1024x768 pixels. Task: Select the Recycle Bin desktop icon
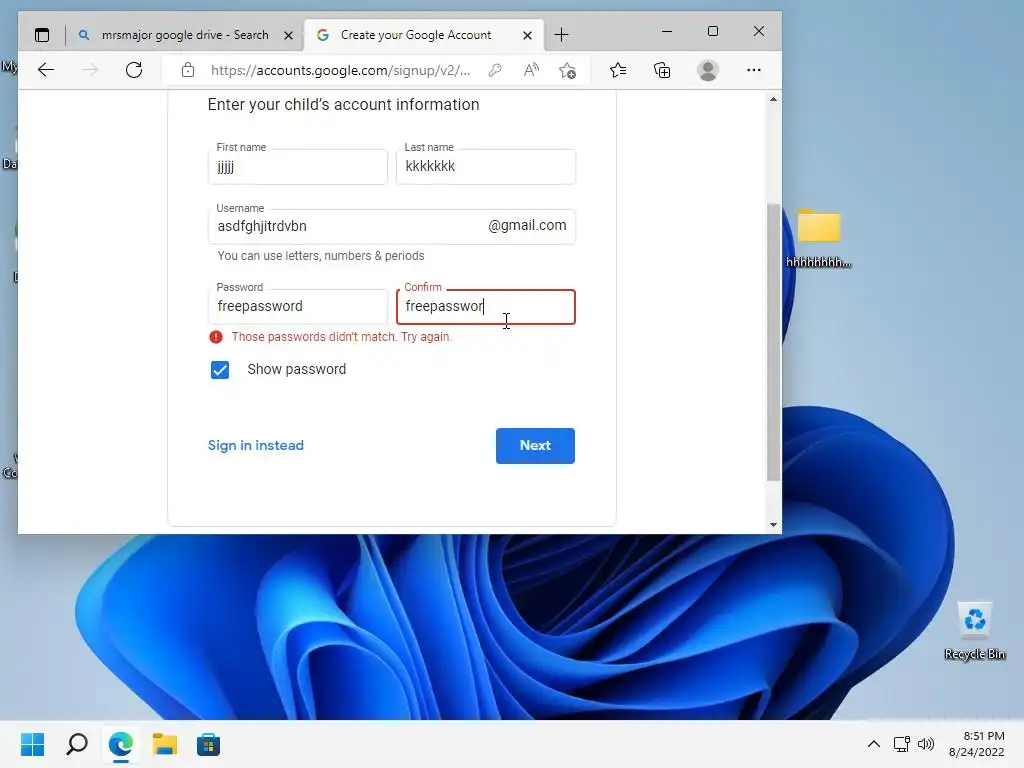click(975, 631)
